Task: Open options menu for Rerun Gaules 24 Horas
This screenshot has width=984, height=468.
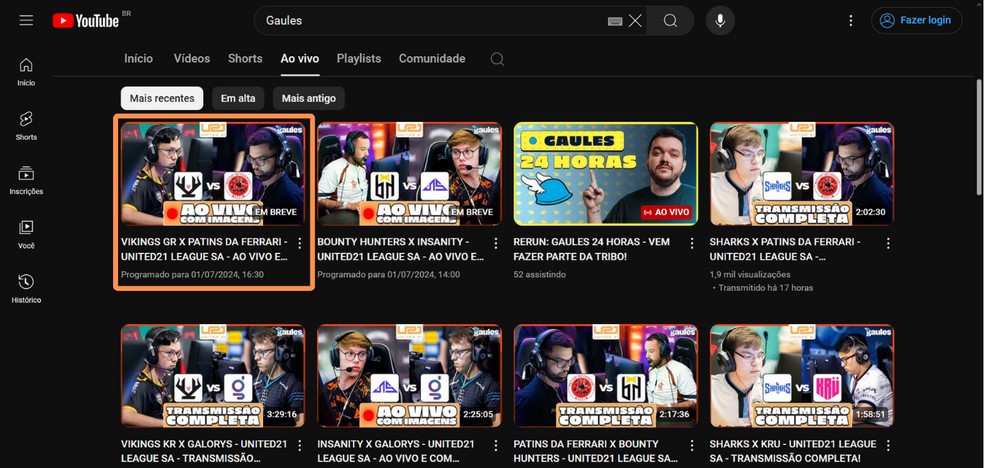Action: [692, 243]
